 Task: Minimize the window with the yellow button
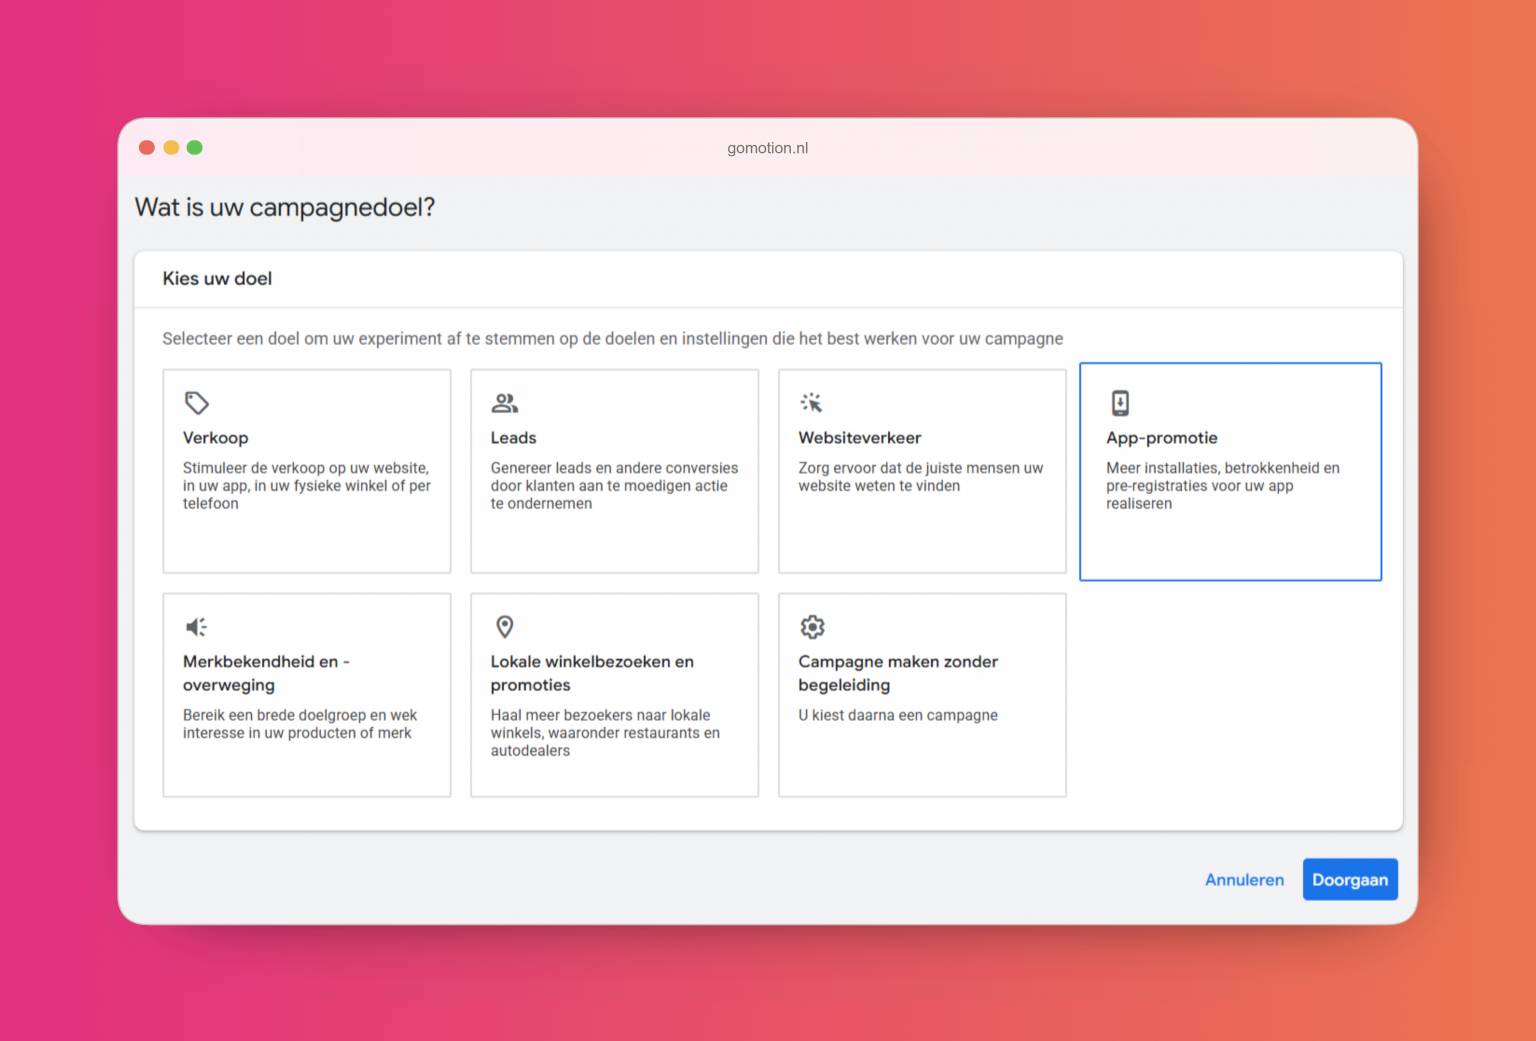tap(171, 148)
